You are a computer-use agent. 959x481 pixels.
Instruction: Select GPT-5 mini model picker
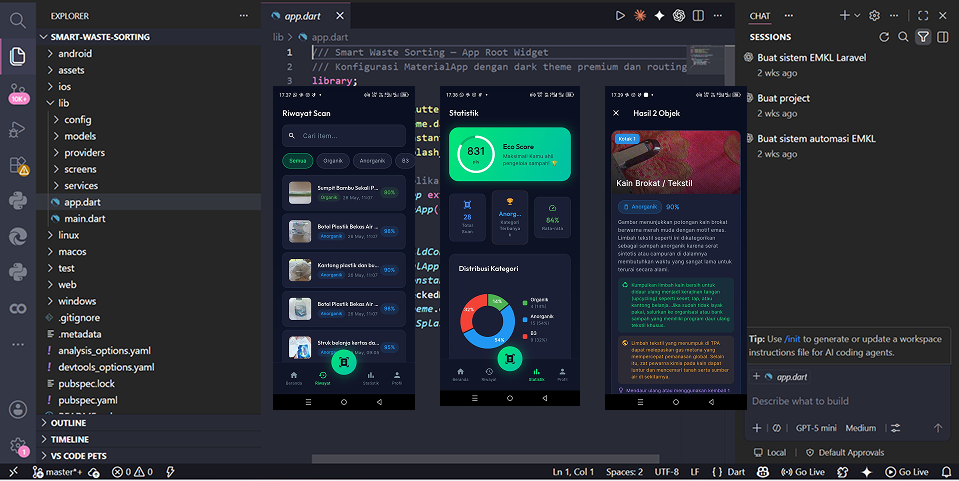click(x=816, y=428)
